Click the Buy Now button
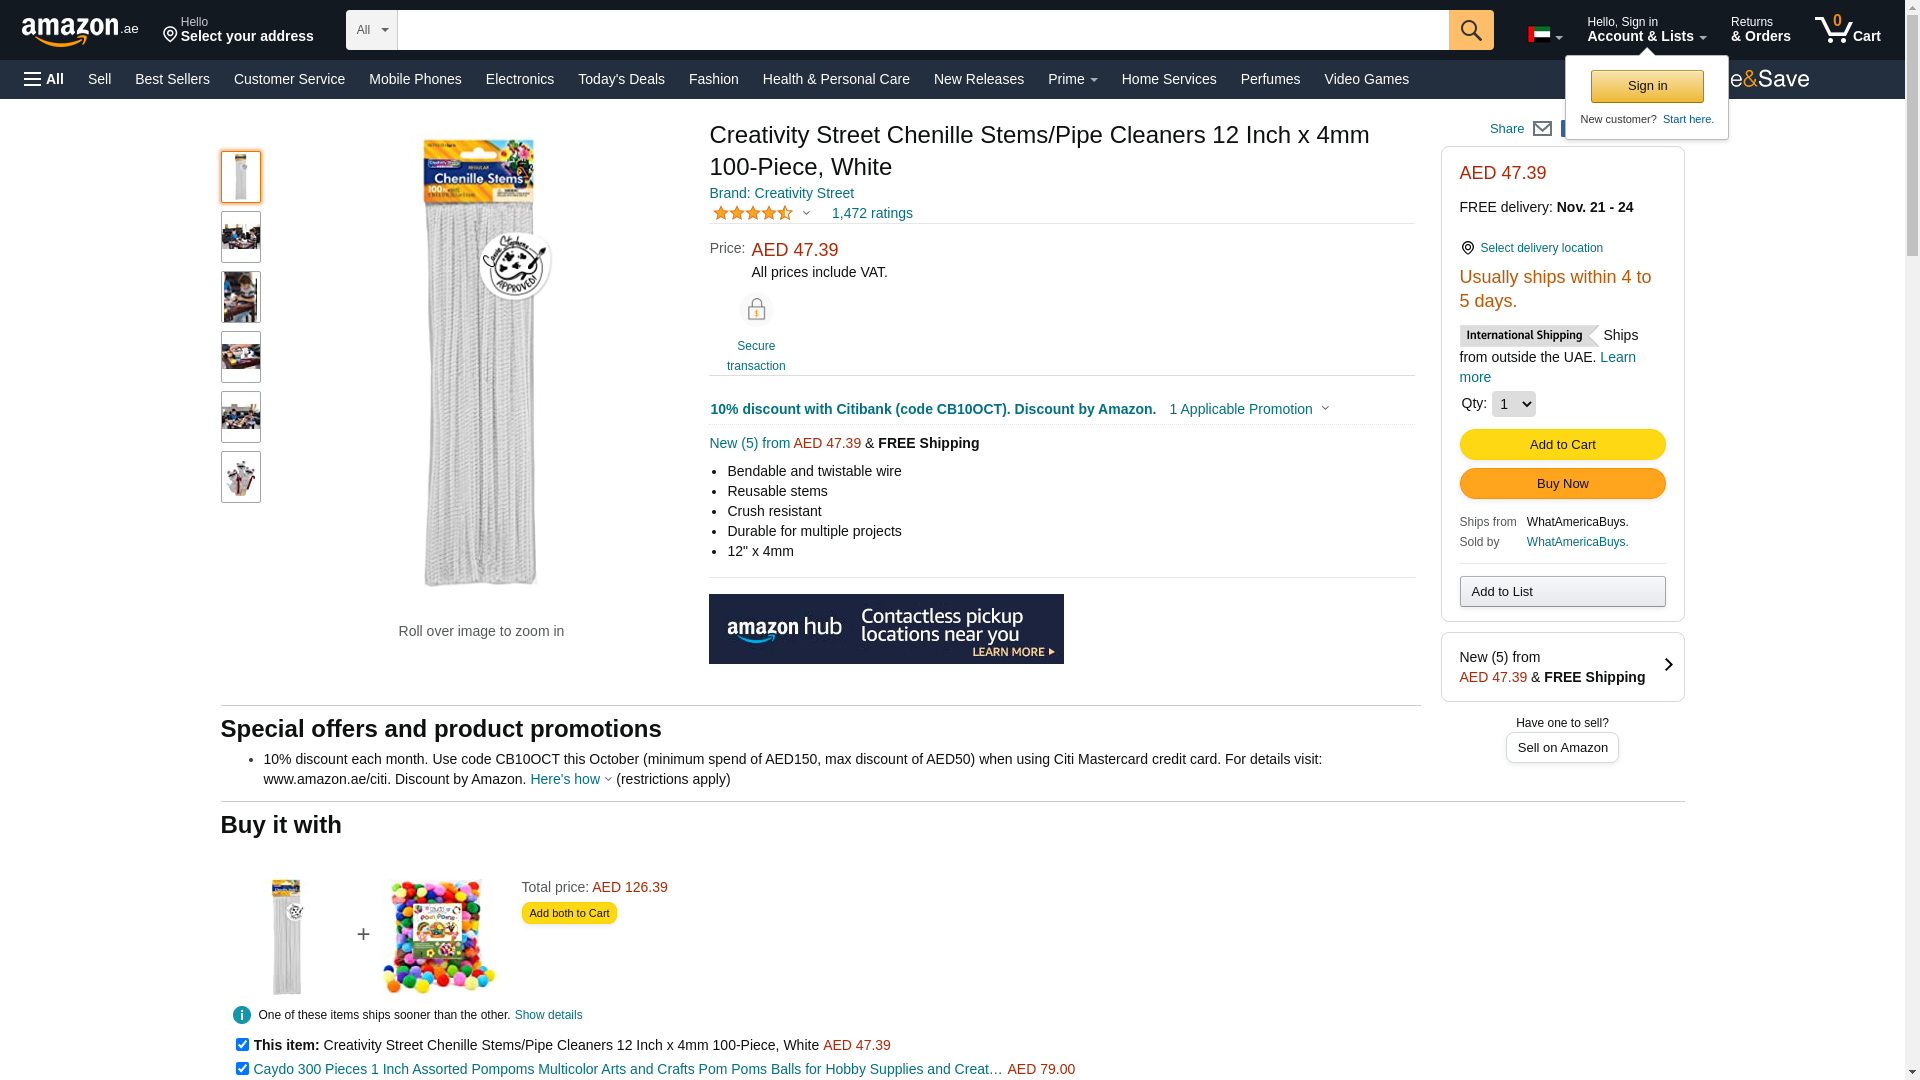This screenshot has height=1080, width=1920. tap(1562, 484)
